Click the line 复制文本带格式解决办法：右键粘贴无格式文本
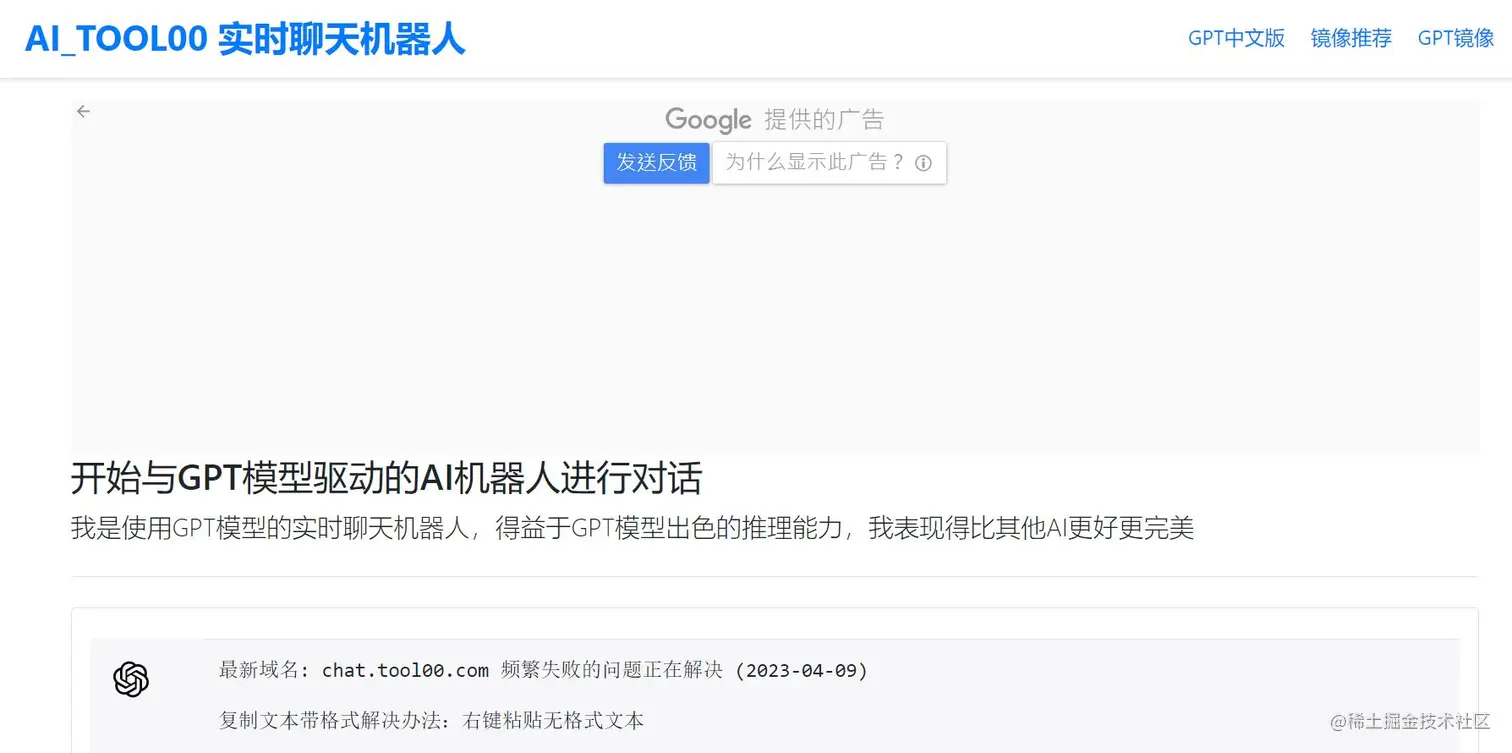1512x753 pixels. click(x=431, y=720)
